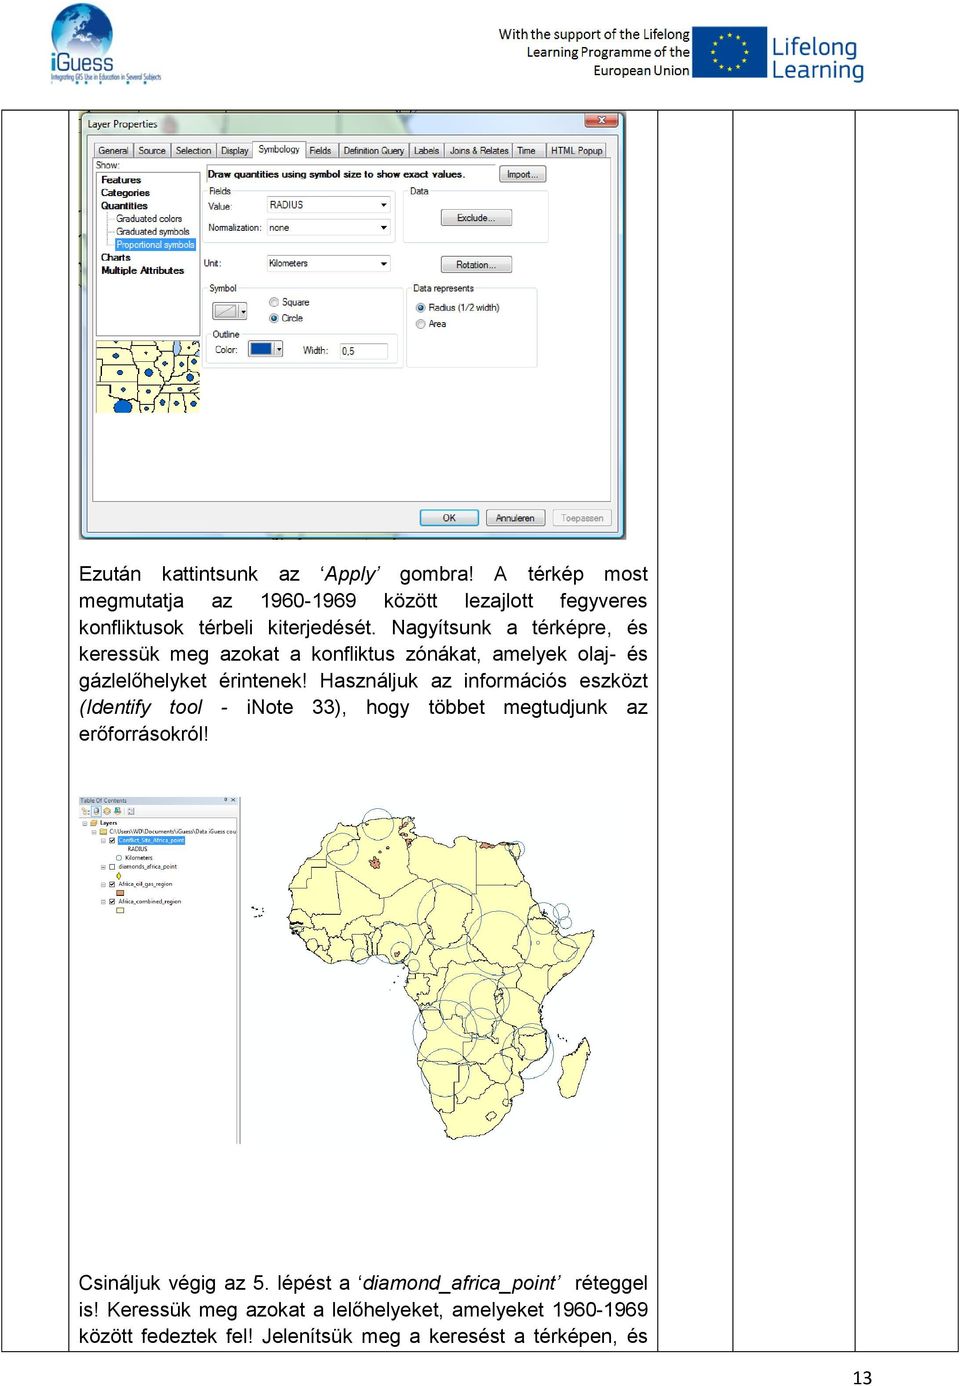Click the List By Selection icon
960x1386 pixels.
pos(118,811)
